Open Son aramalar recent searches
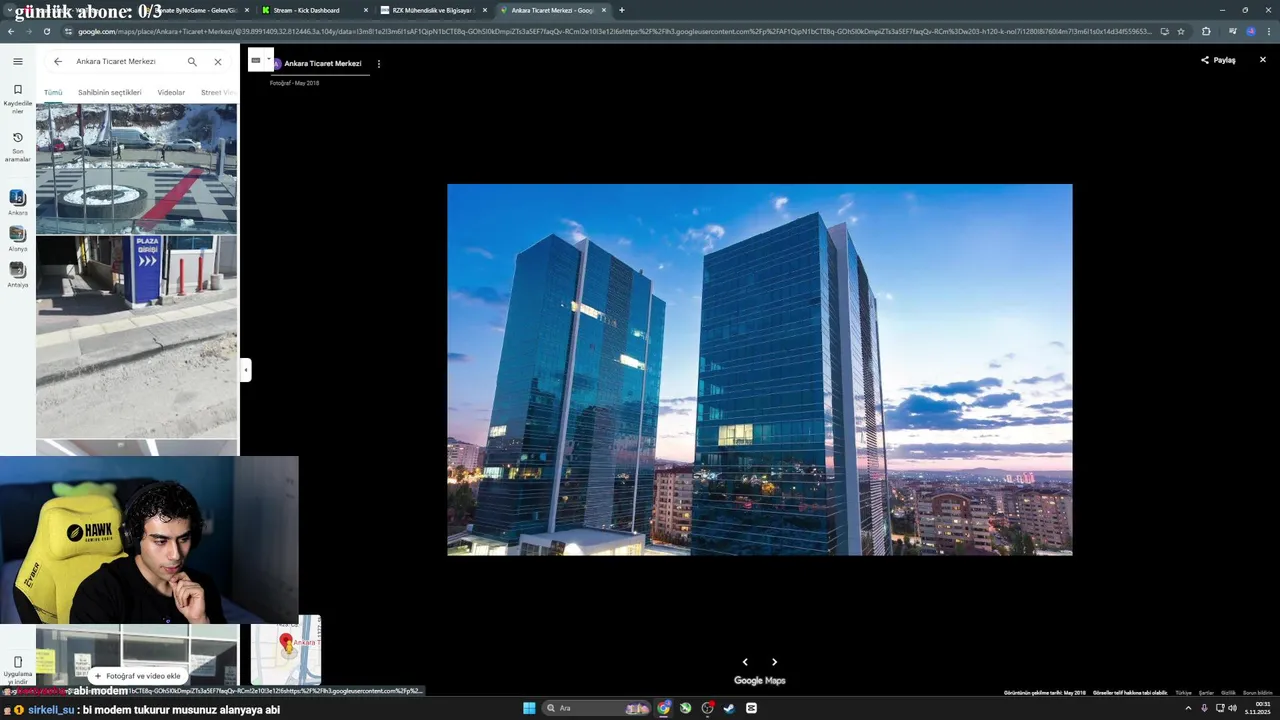 point(17,146)
